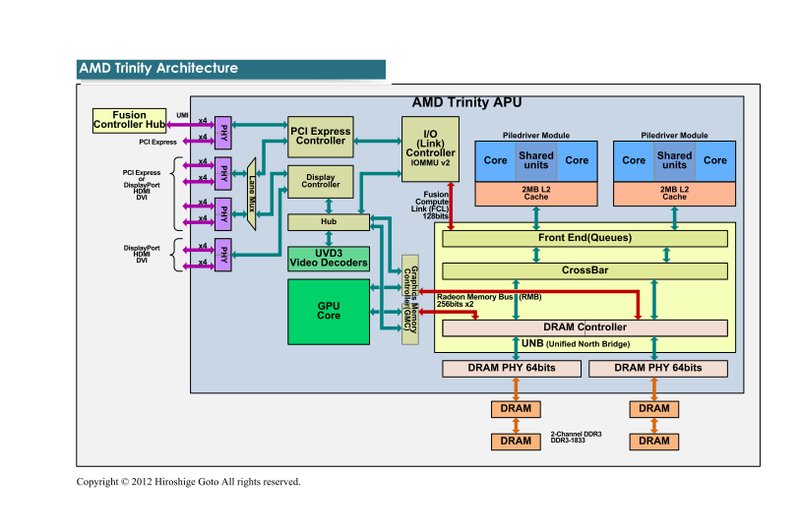Click the Fusion Controller Hub block

(x=129, y=121)
